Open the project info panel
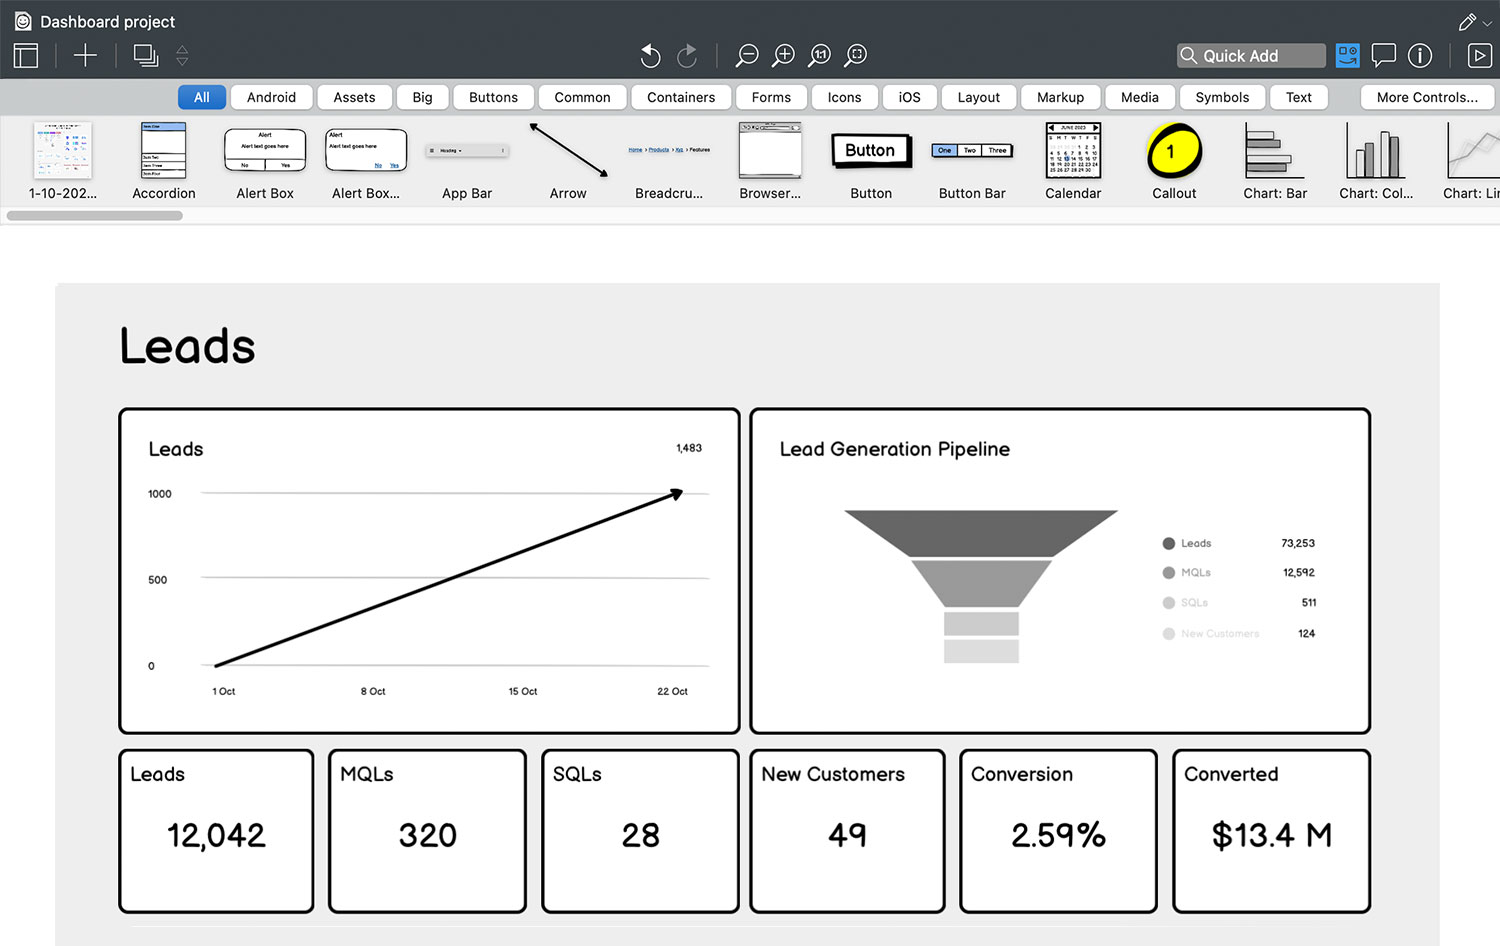 (x=1420, y=55)
